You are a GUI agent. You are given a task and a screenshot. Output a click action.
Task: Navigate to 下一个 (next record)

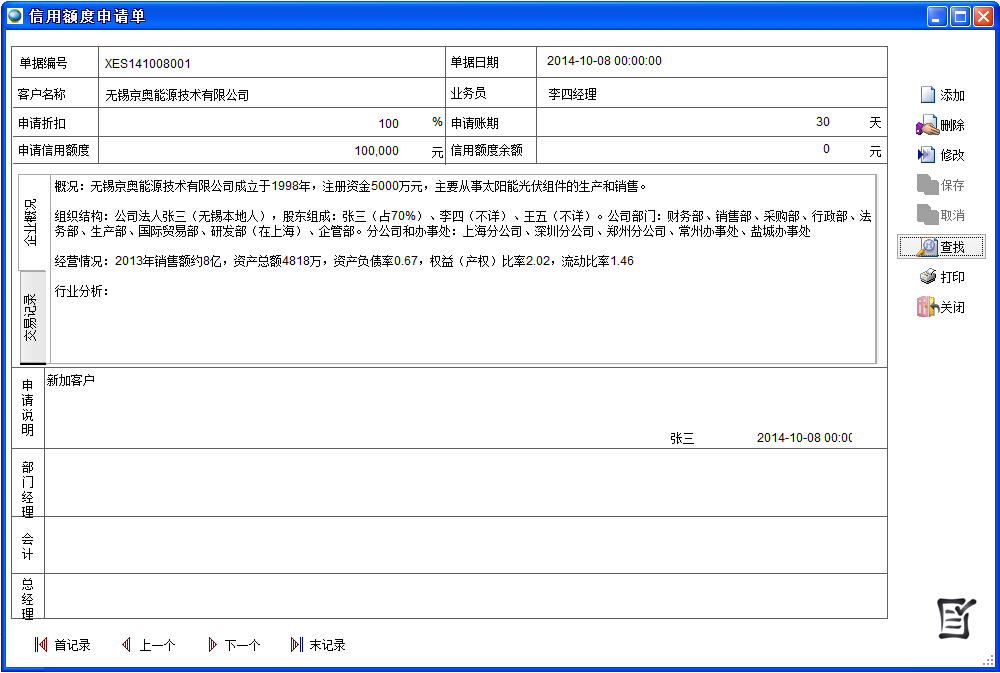click(234, 645)
